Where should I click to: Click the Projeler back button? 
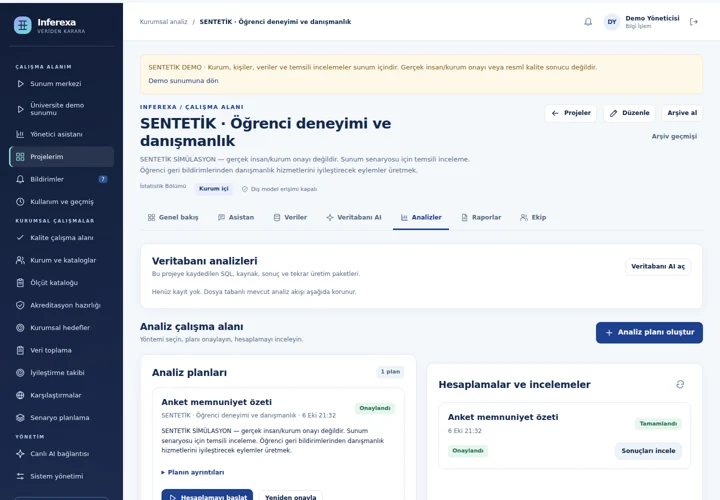(x=571, y=113)
